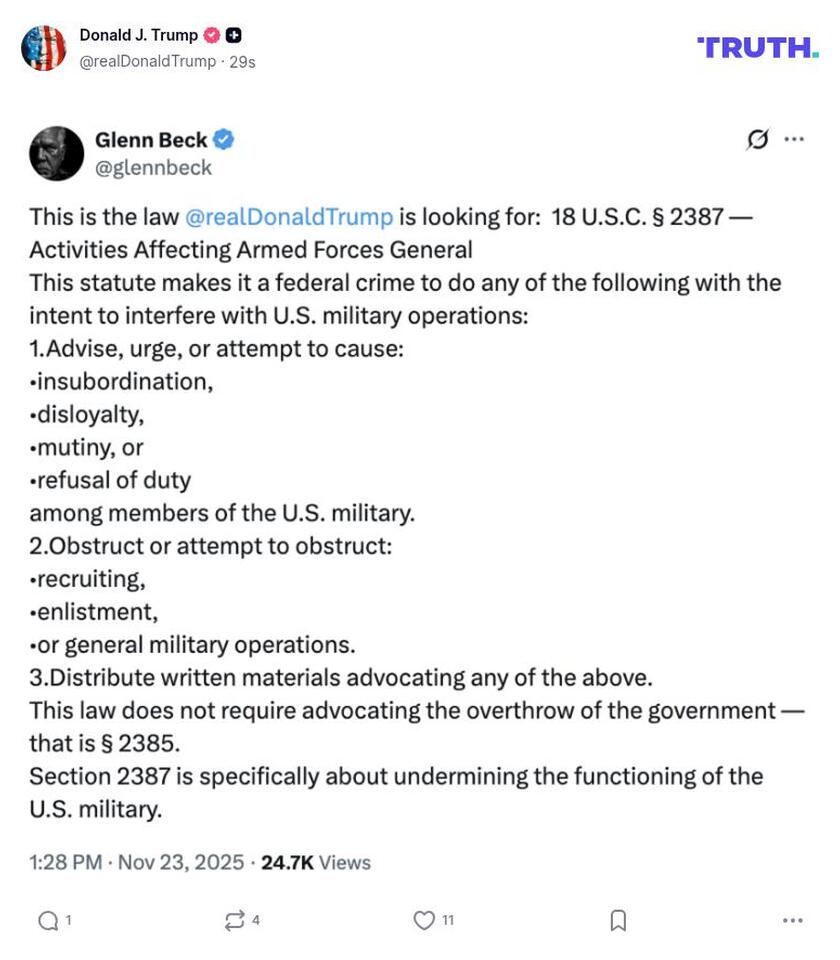Click the TRUTH. logo
Viewport: 840px width, 960px height.
click(757, 47)
